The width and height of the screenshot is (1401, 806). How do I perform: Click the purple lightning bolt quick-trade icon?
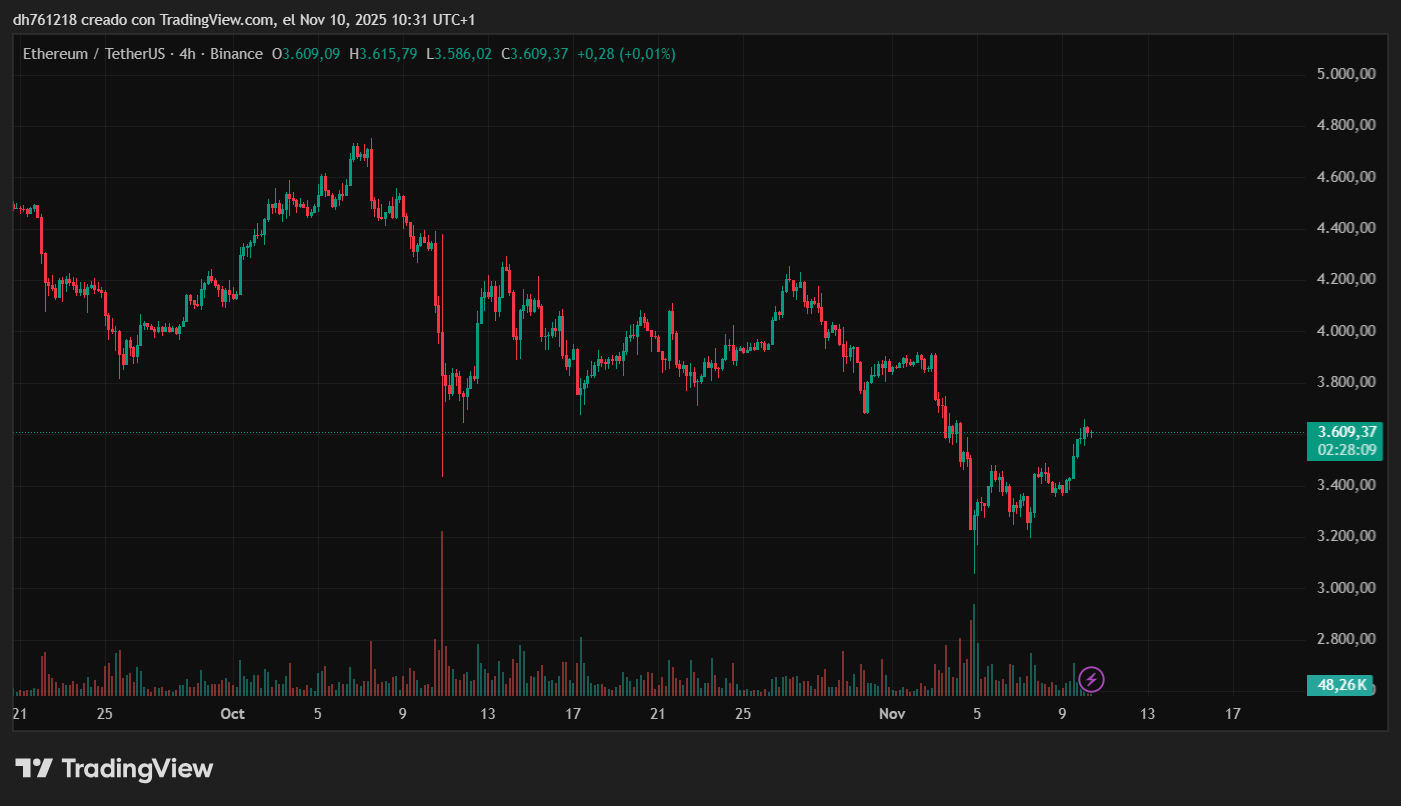[1091, 680]
